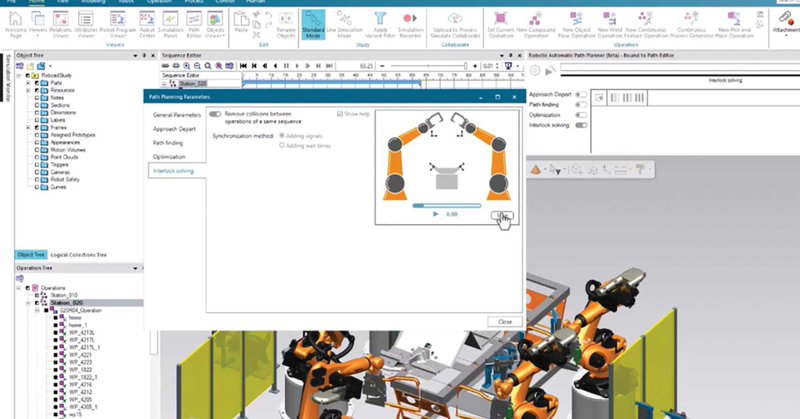Open the Attributes Viewer
This screenshot has width=800, height=419.
(x=86, y=24)
